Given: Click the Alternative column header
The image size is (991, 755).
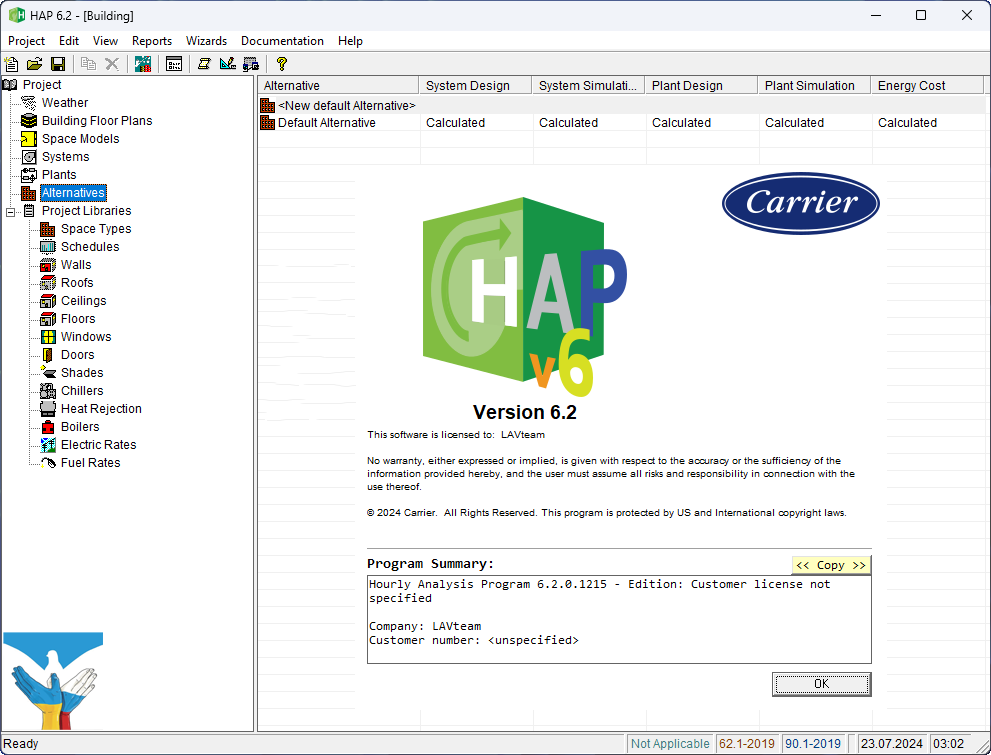Looking at the screenshot, I should click(338, 85).
